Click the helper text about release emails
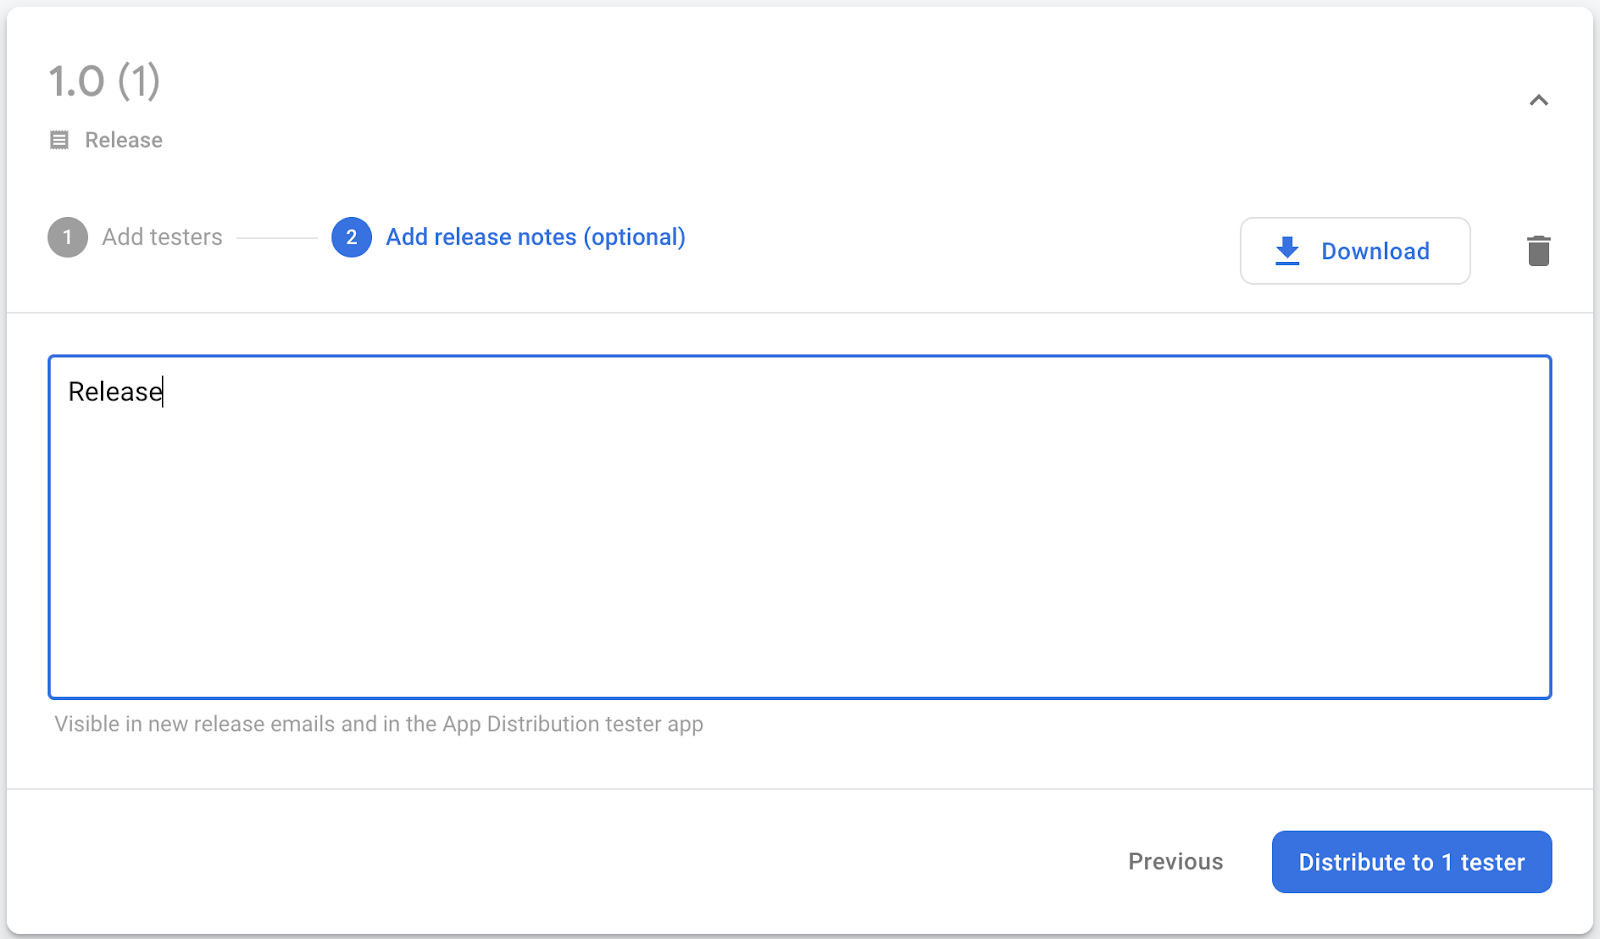 point(379,724)
